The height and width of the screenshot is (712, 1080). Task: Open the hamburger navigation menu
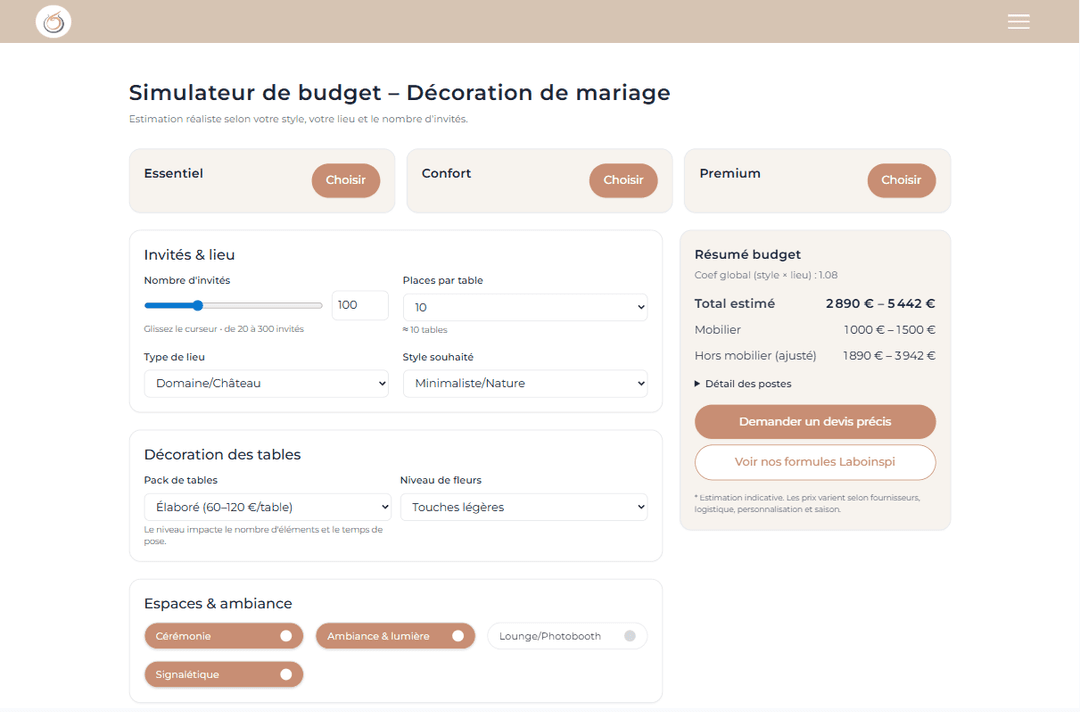(x=1018, y=21)
